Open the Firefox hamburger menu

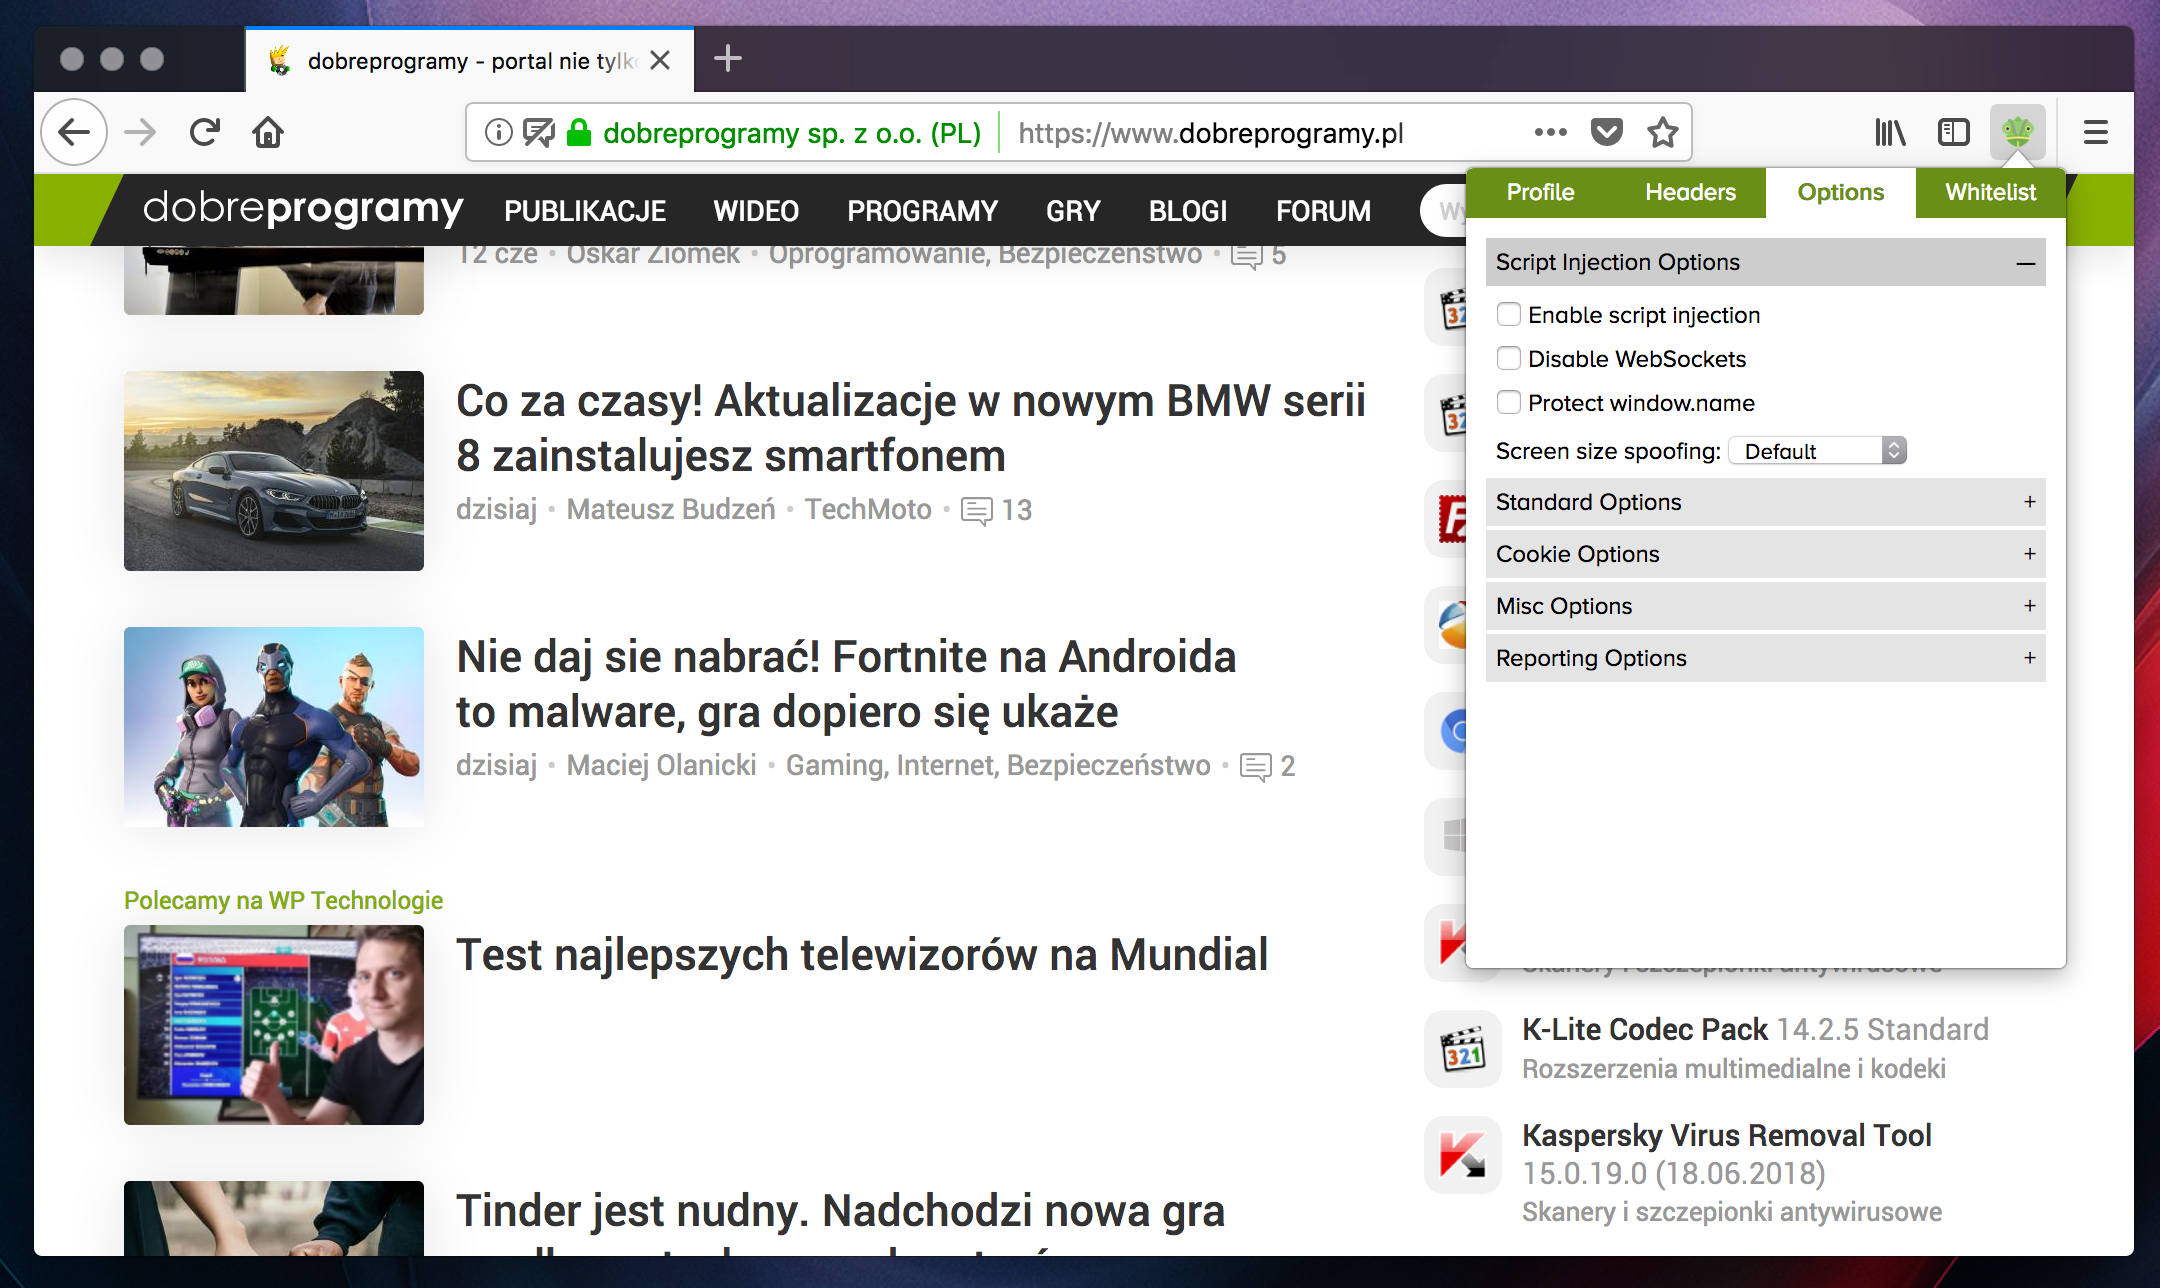click(x=2096, y=132)
